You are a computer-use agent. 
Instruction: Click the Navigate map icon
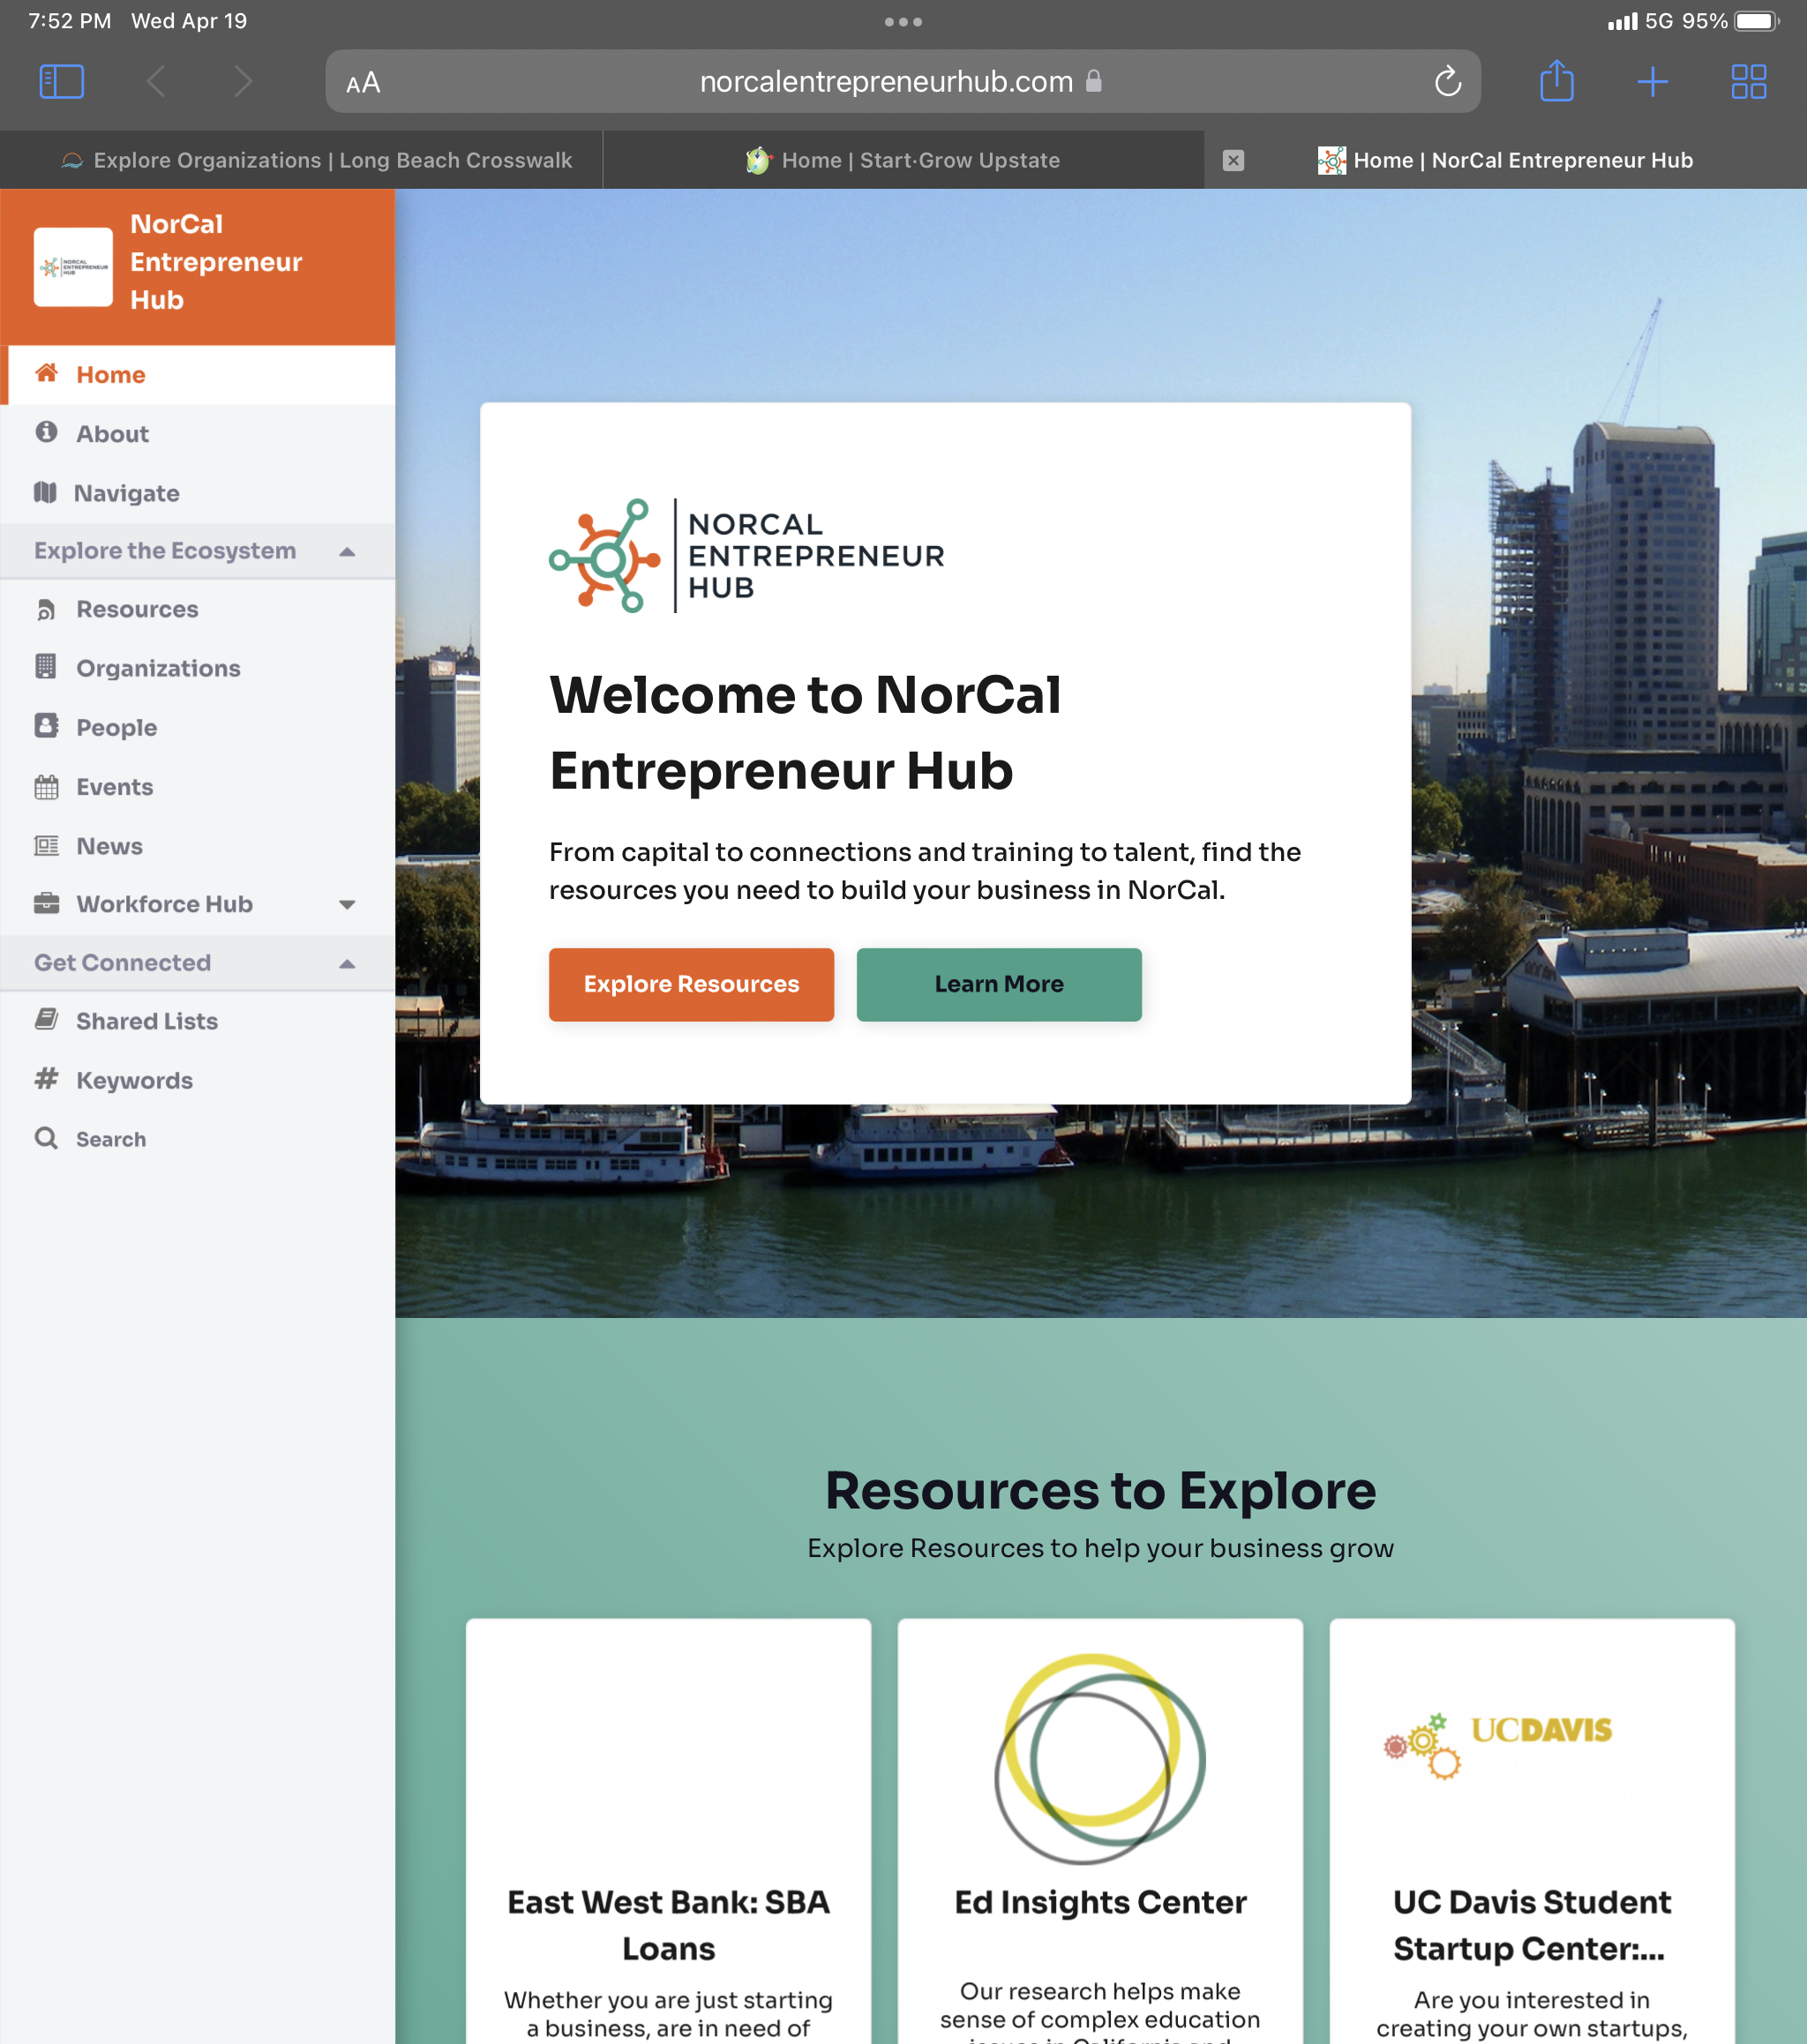coord(45,492)
